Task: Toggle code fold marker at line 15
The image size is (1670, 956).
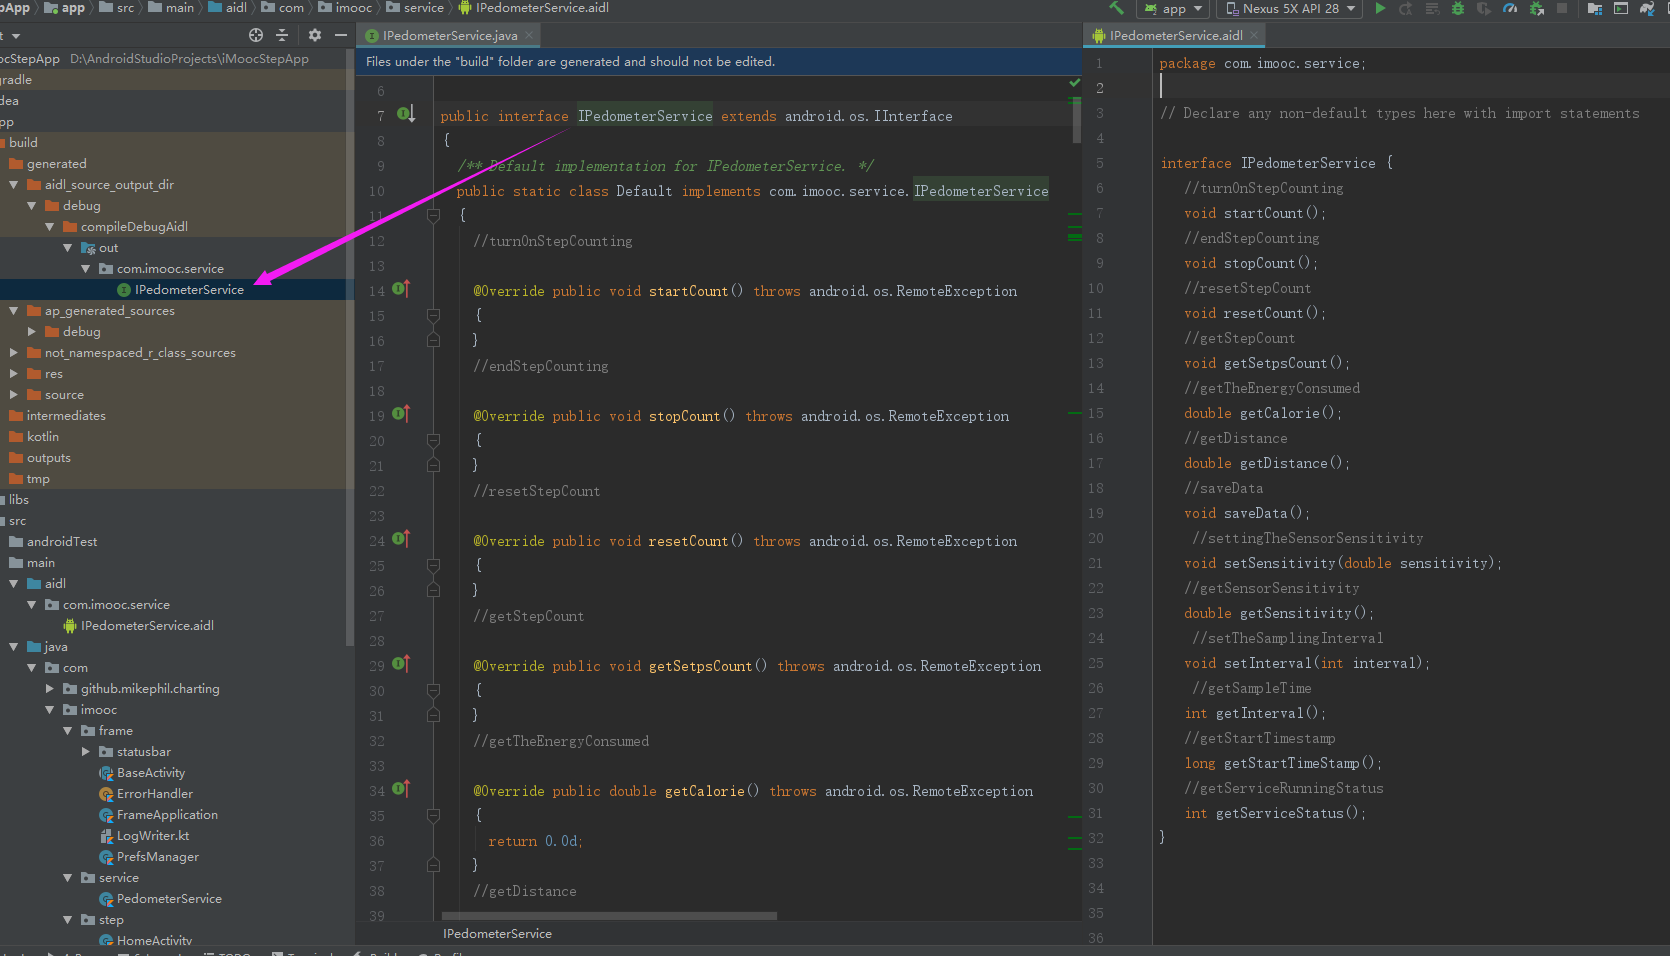Action: 434,315
